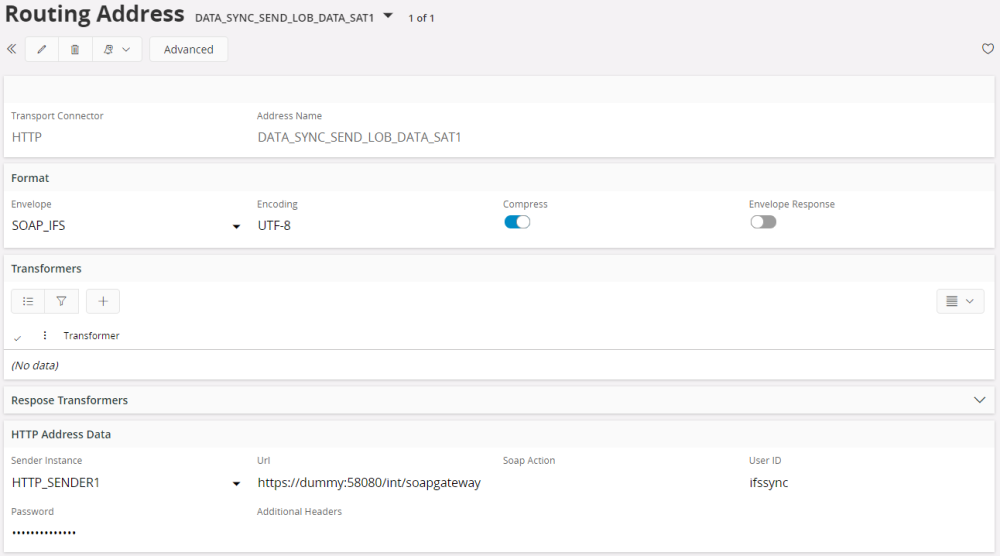1000x556 pixels.
Task: Open the Sender Instance HTTP_SENDER1 dropdown
Action: 236,484
